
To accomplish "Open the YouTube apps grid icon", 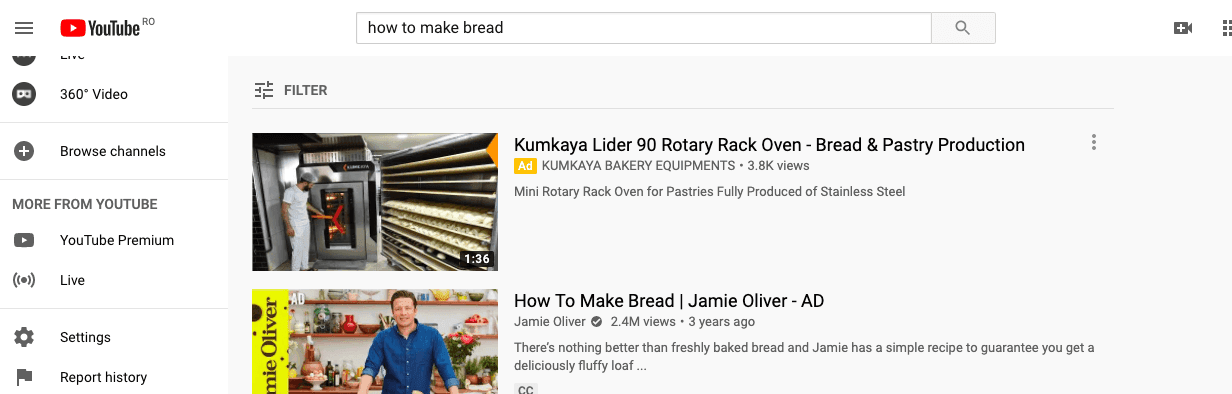I will point(1226,28).
